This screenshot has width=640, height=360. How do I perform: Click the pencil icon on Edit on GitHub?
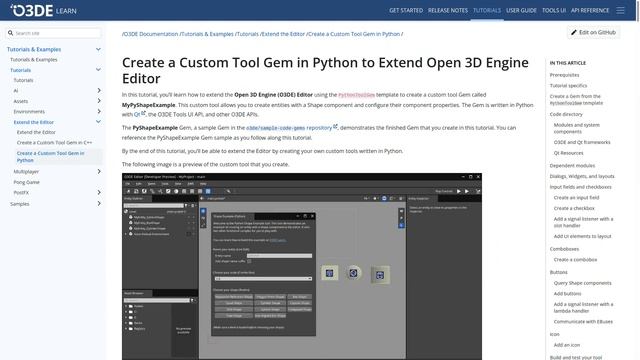coord(573,32)
